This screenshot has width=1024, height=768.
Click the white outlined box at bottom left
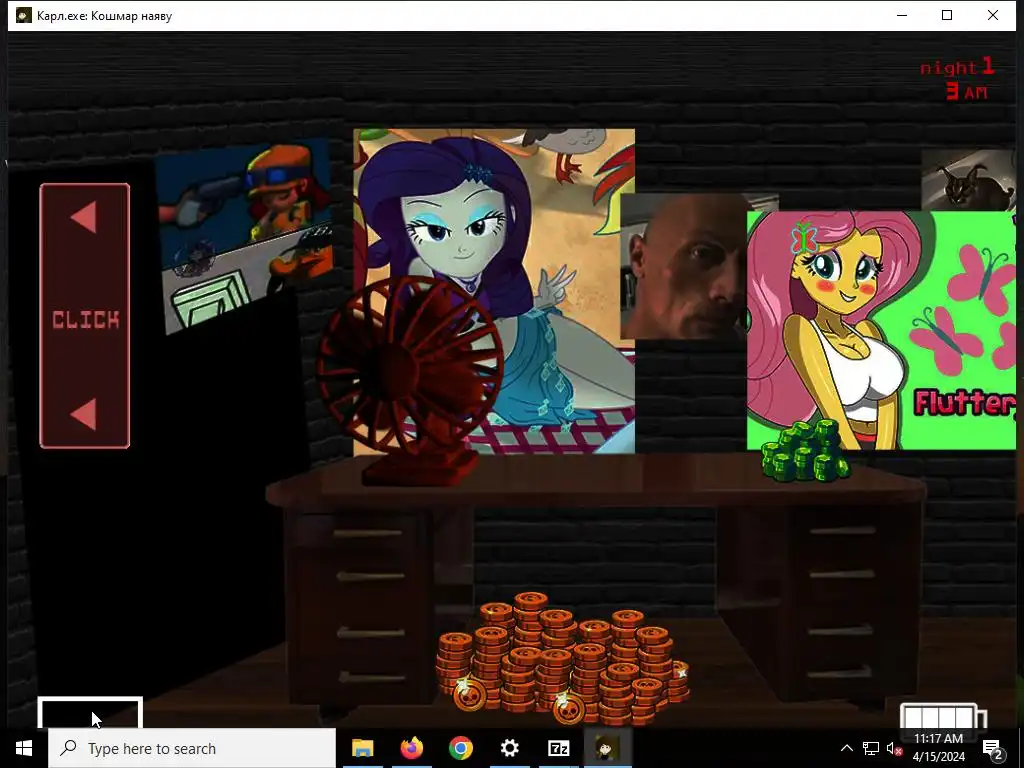click(90, 713)
